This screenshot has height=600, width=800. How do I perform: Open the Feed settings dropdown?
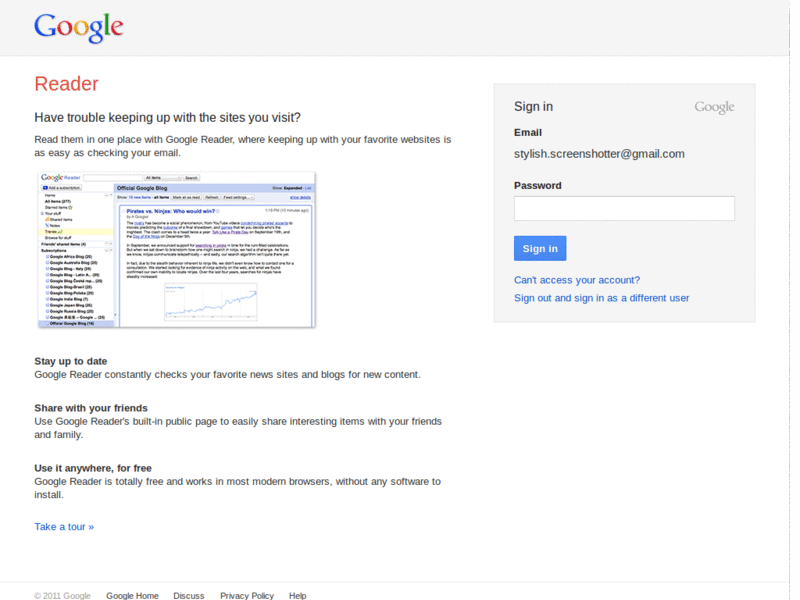(236, 197)
